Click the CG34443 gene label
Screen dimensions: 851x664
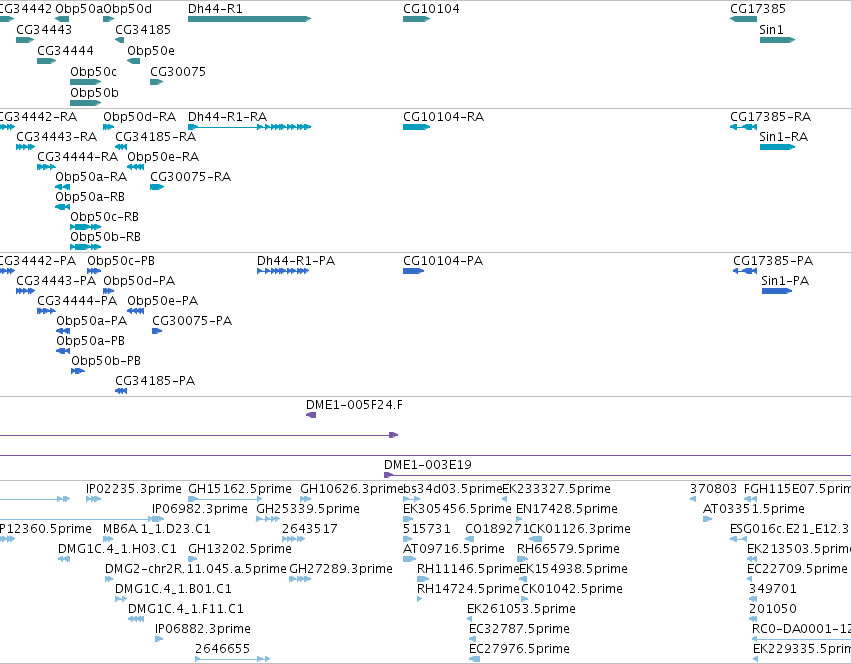point(44,30)
